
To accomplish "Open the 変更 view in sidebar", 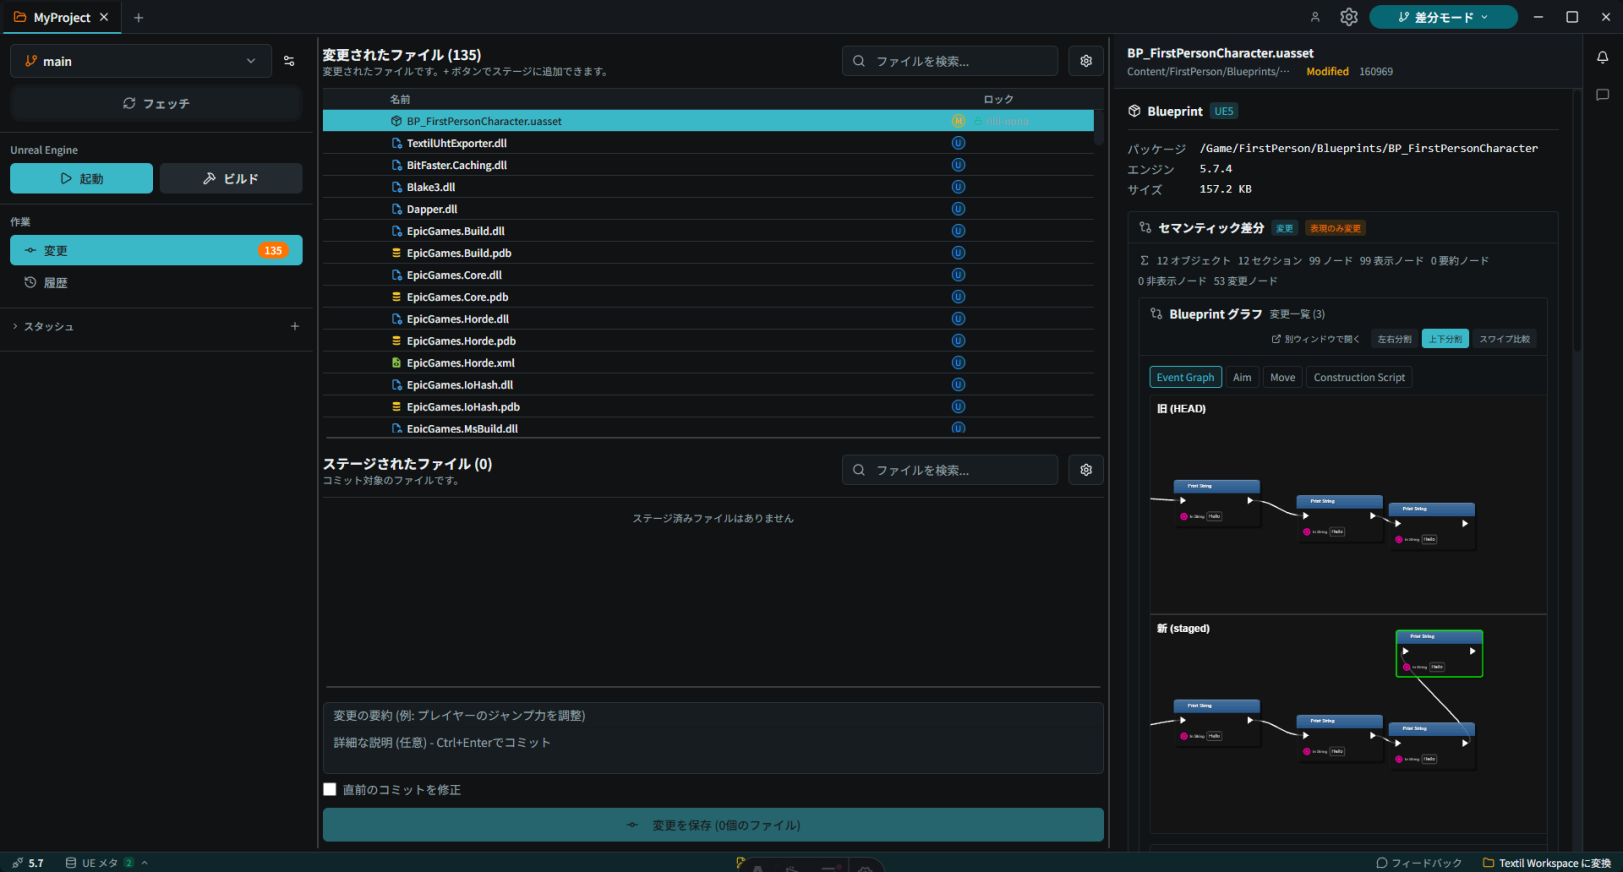I will coord(156,250).
